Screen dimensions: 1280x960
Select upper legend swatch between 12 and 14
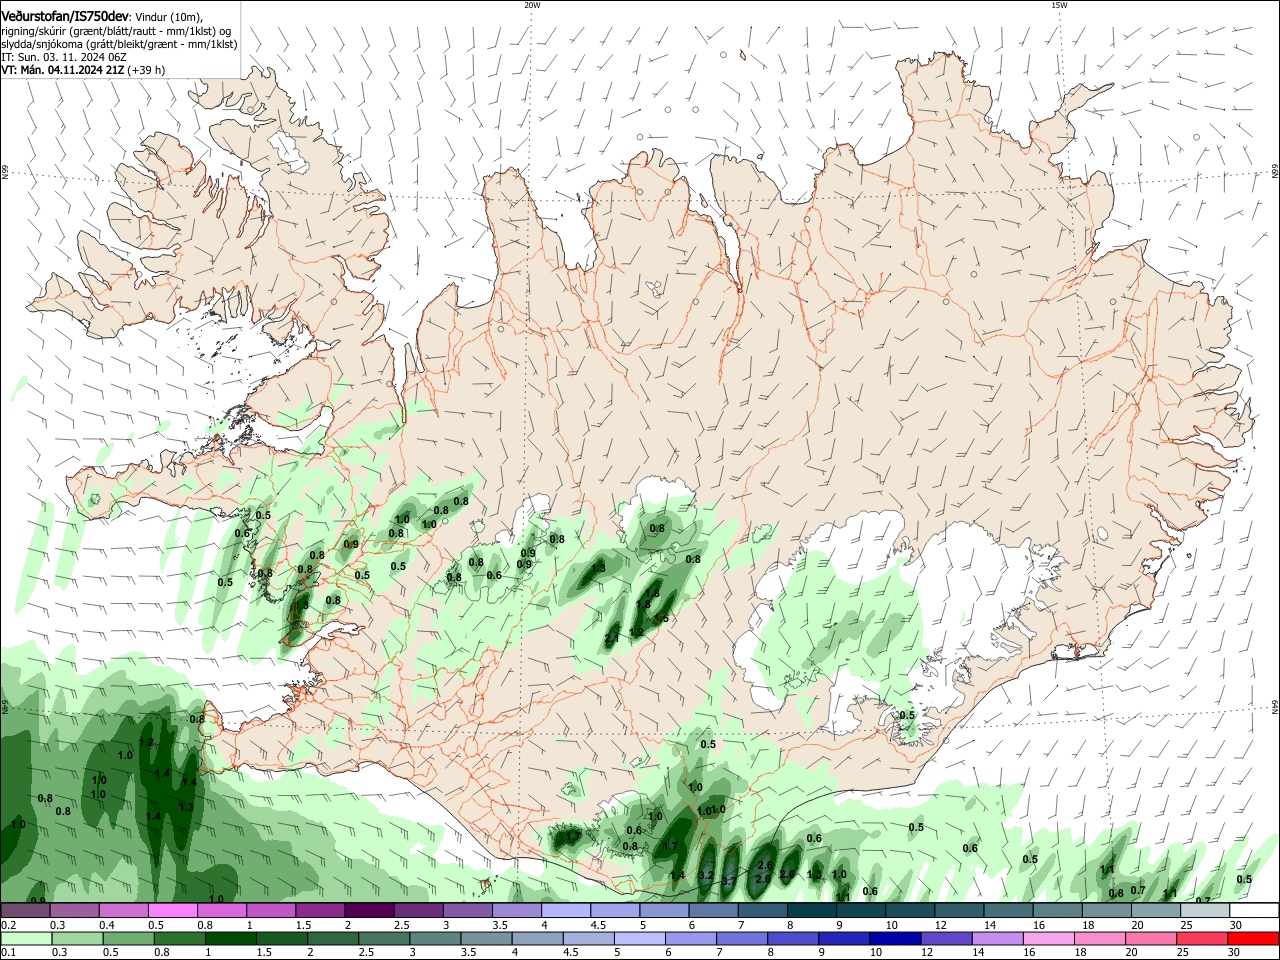click(958, 910)
